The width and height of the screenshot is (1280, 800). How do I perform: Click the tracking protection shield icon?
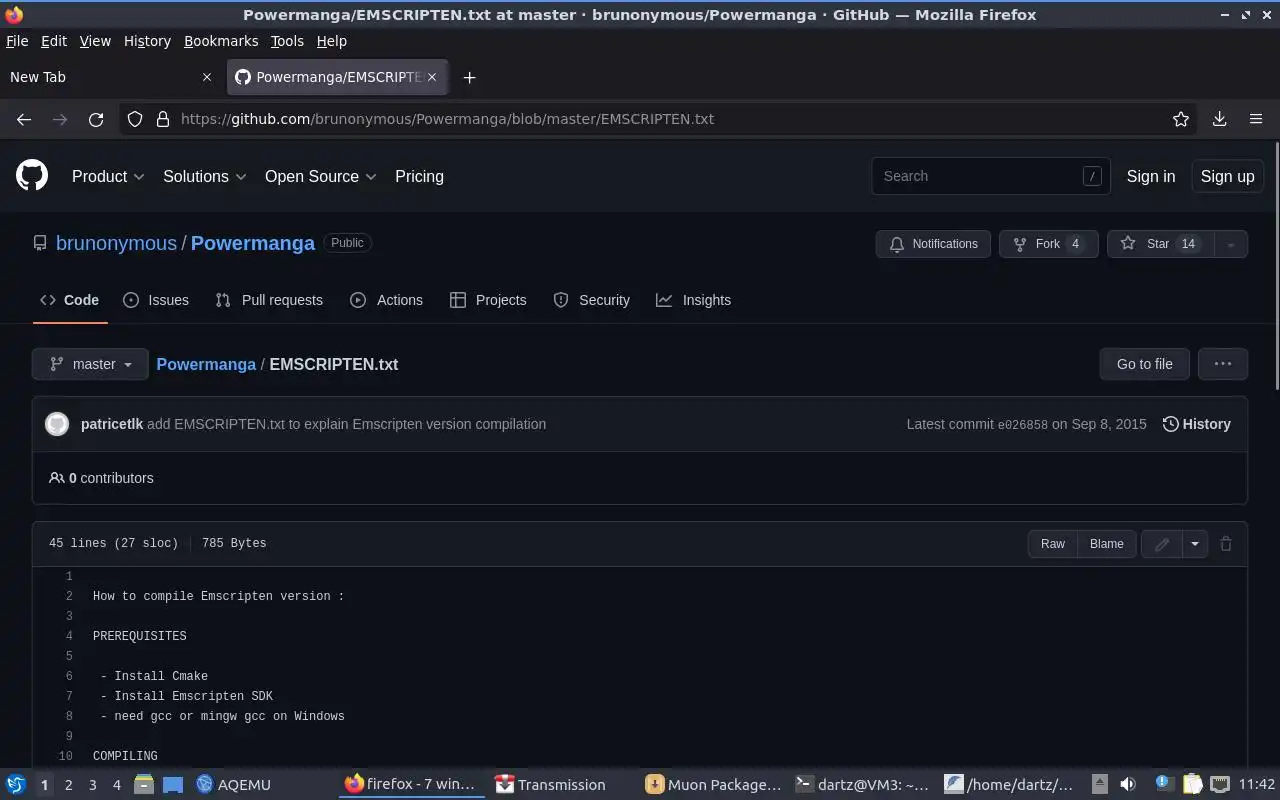[x=135, y=119]
